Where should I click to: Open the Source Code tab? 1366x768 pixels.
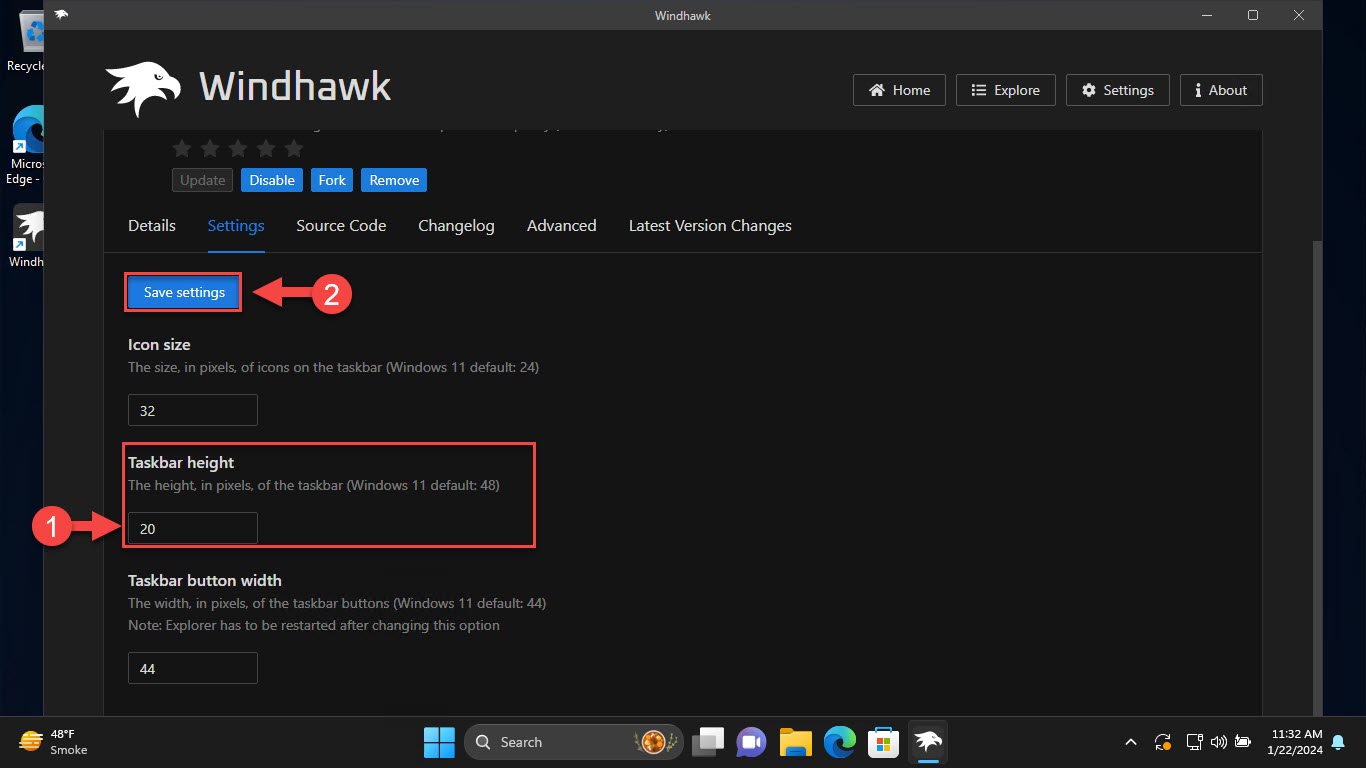tap(341, 226)
